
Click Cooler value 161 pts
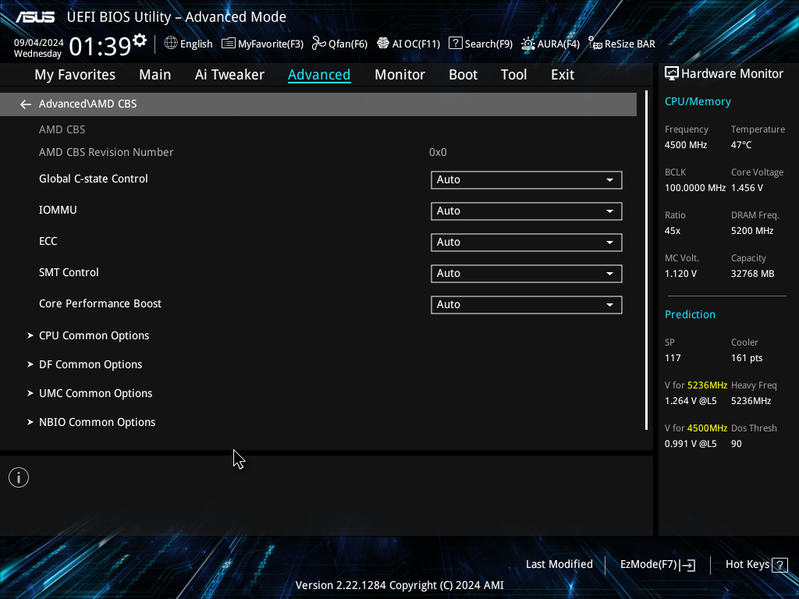(747, 358)
